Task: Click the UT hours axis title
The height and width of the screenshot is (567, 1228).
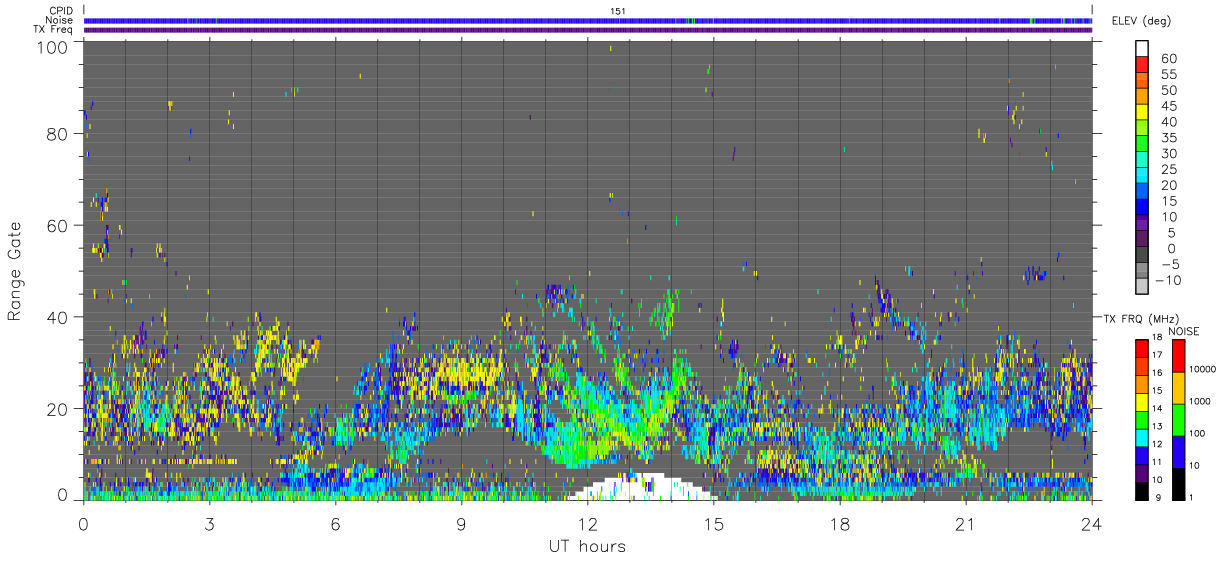Action: click(587, 546)
